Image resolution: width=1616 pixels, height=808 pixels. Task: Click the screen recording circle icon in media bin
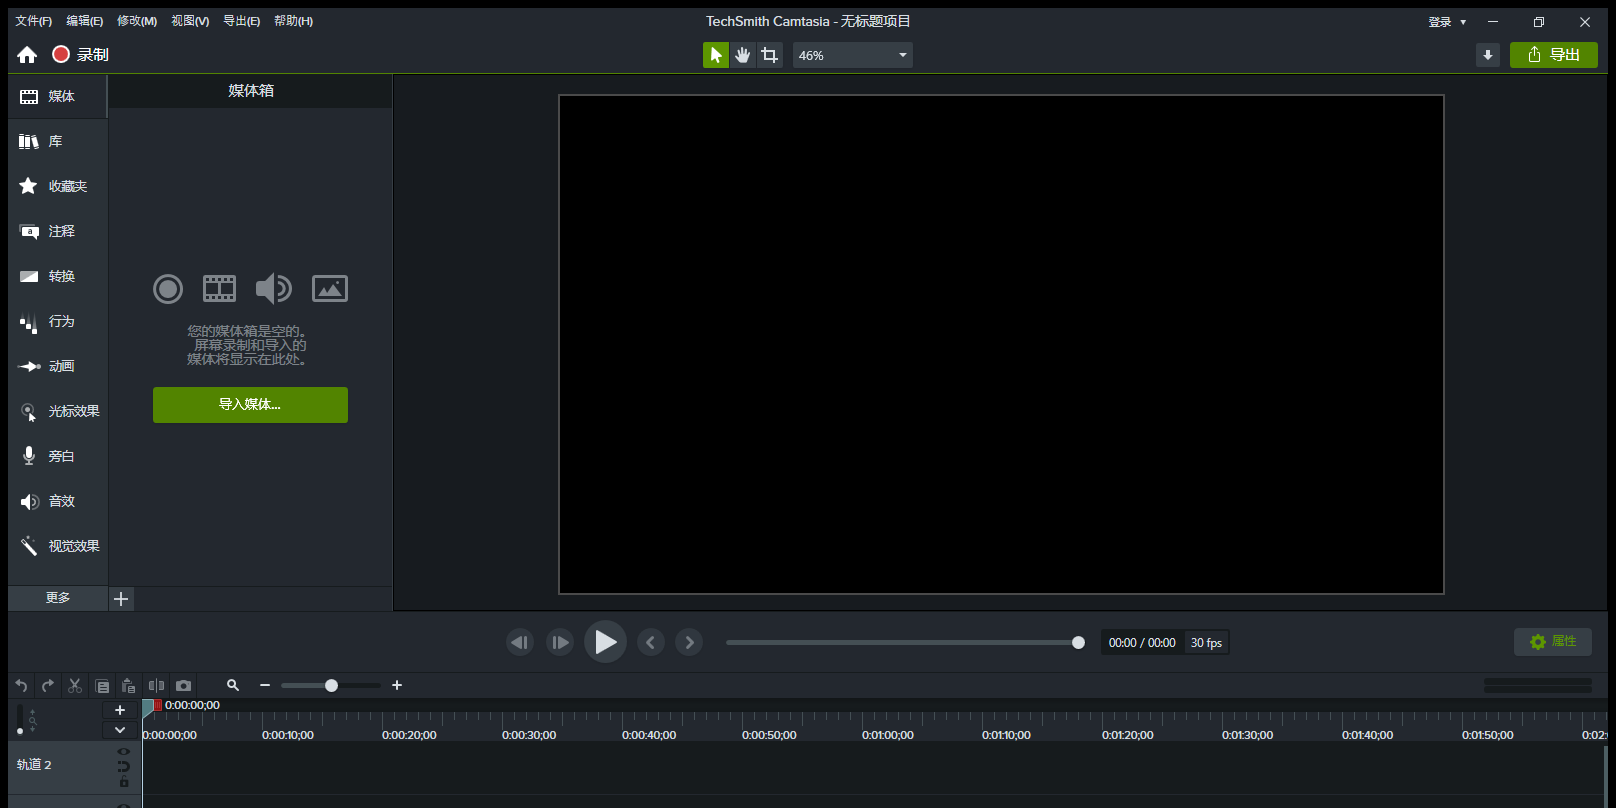coord(168,289)
